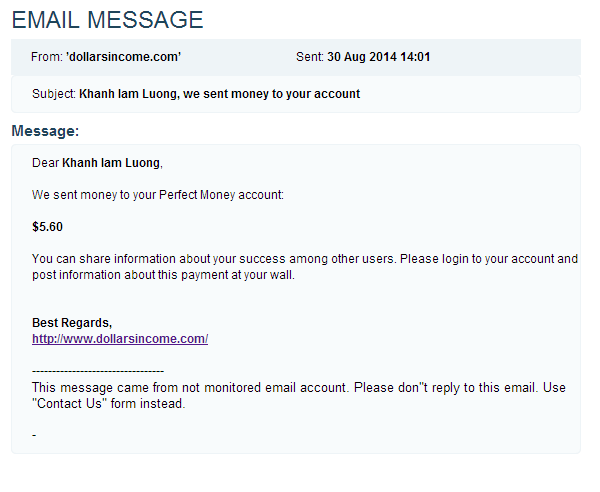This screenshot has width=600, height=492.
Task: Click the Subject label
Action: 53,94
